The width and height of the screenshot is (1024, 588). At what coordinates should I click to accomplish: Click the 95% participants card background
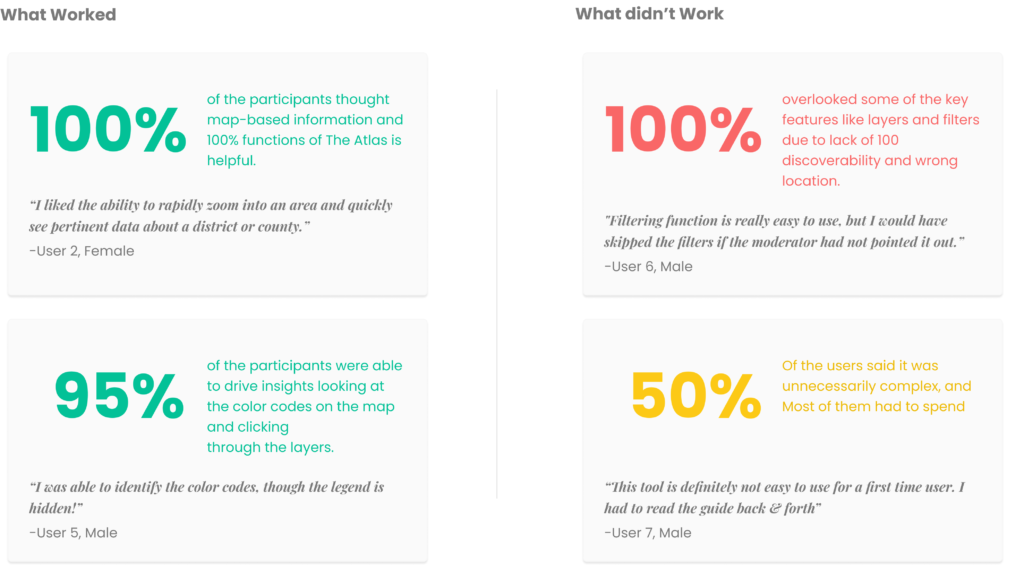pyautogui.click(x=217, y=440)
